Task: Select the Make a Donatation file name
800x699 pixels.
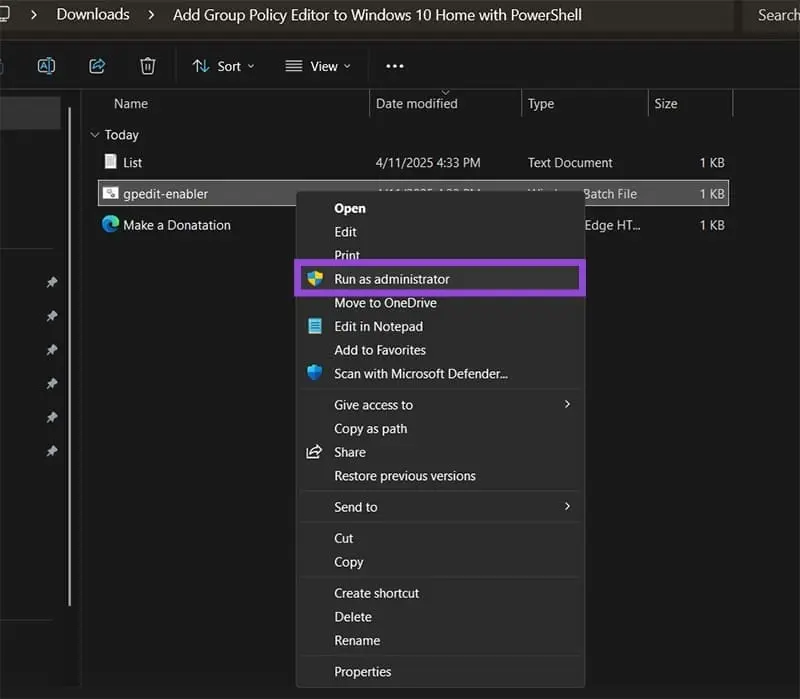Action: [x=177, y=225]
